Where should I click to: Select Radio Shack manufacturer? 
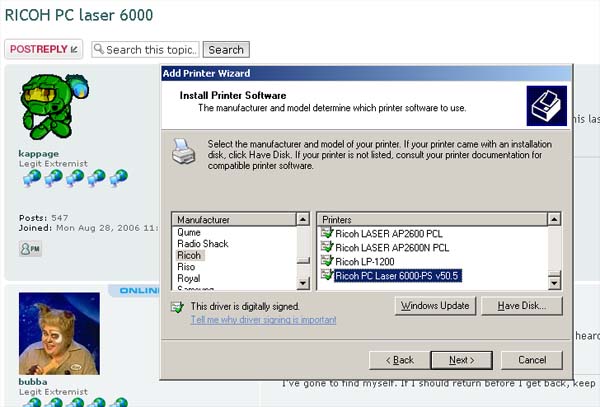203,244
